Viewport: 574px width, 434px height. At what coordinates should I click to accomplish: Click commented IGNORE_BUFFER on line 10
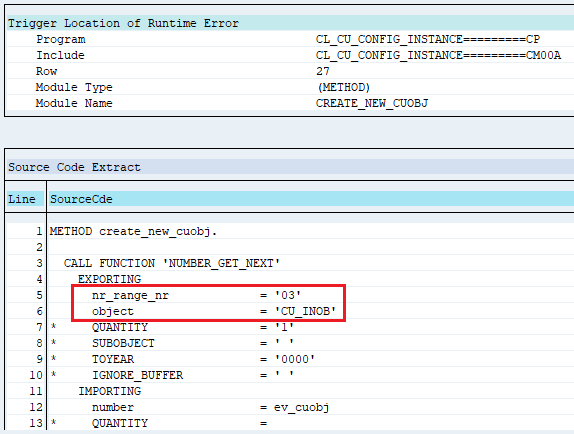point(137,375)
